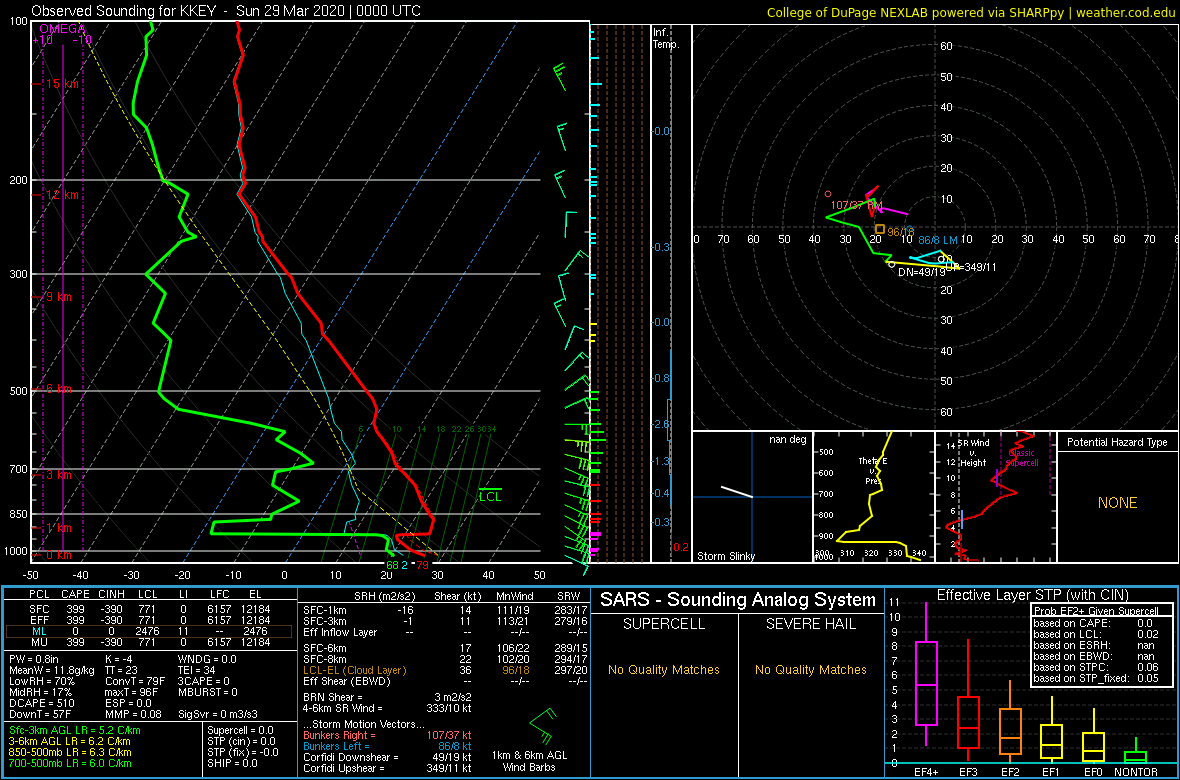Click the LCL-EL (Cloud Layer) row

[445, 669]
